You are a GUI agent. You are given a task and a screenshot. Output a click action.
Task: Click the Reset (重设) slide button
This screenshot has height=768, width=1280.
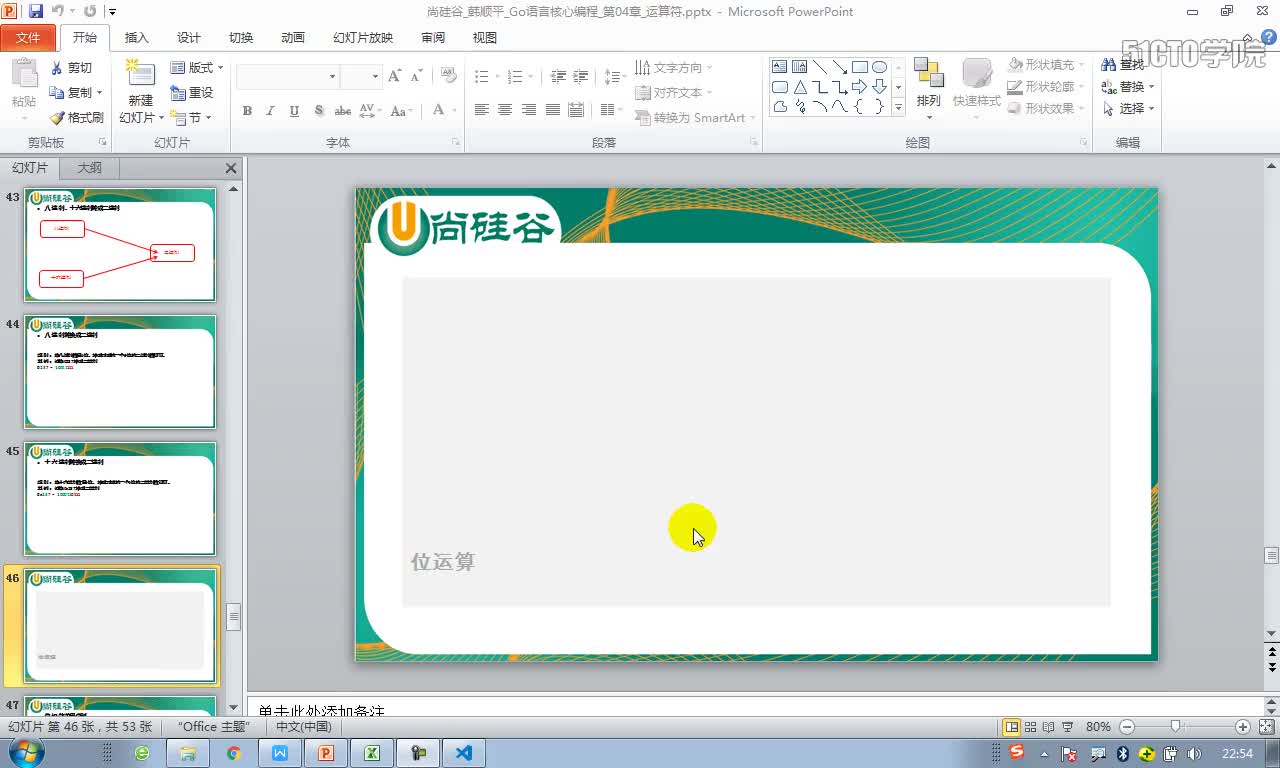[x=193, y=92]
